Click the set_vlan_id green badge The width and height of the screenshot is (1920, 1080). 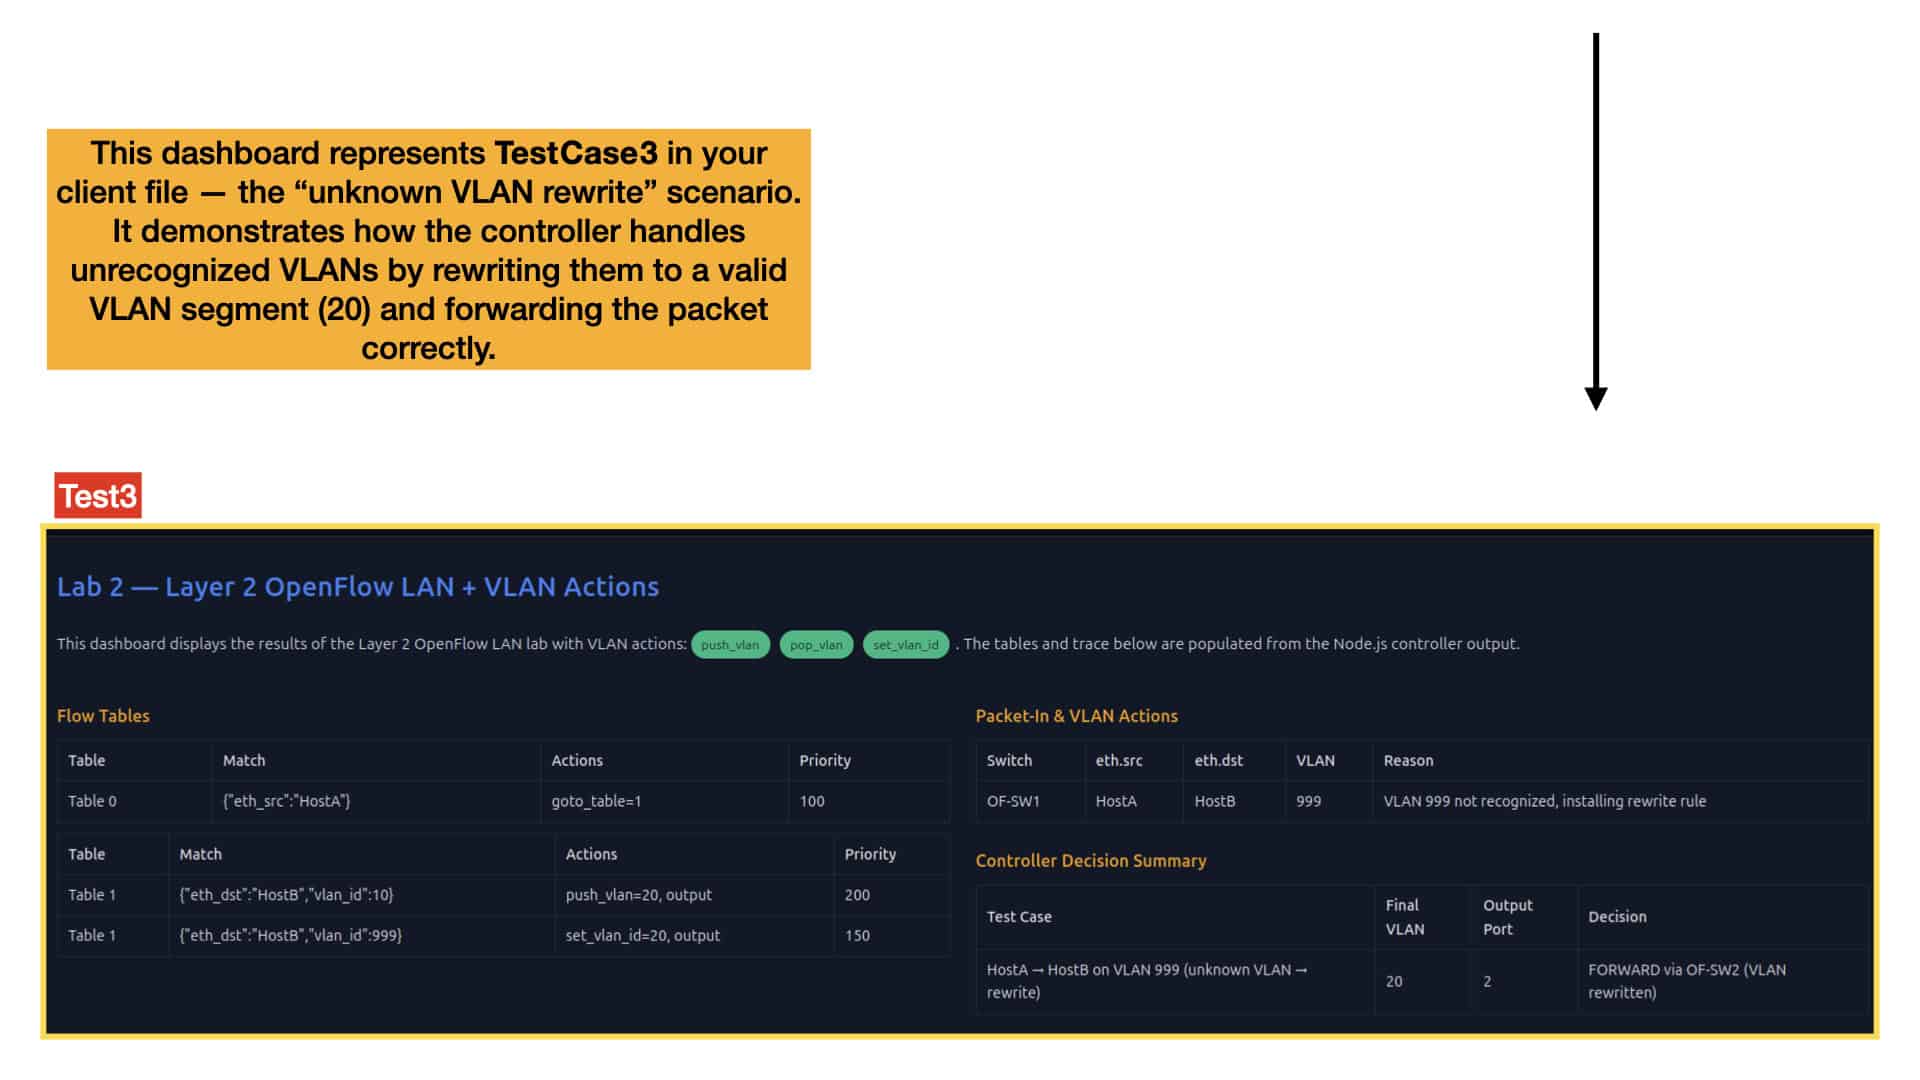pyautogui.click(x=905, y=645)
